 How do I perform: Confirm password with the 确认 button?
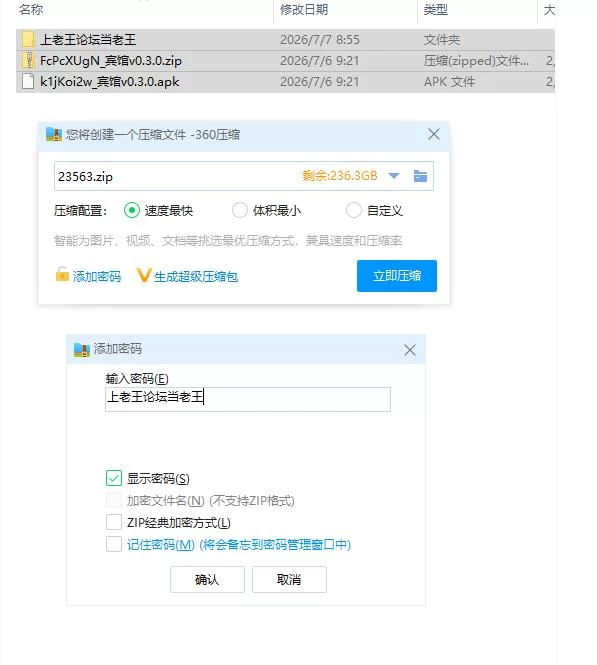click(x=207, y=579)
